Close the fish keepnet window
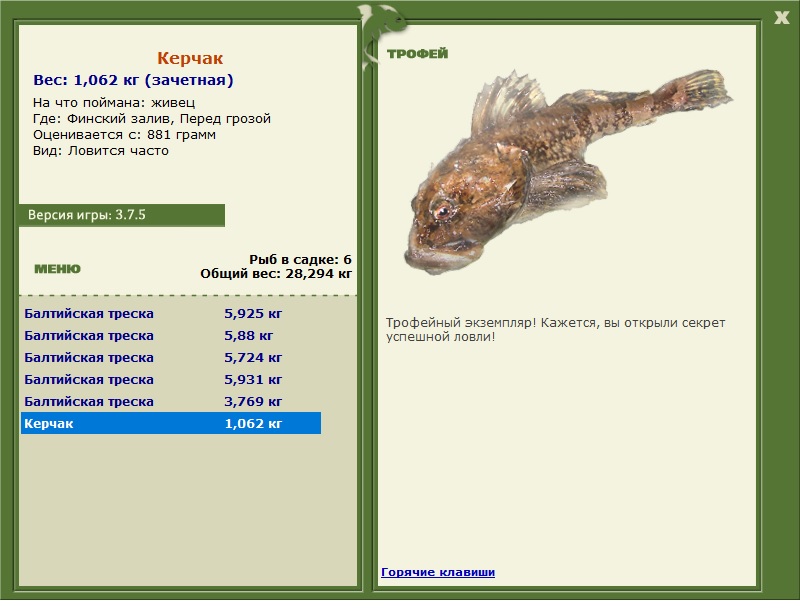This screenshot has width=800, height=614. click(x=781, y=18)
